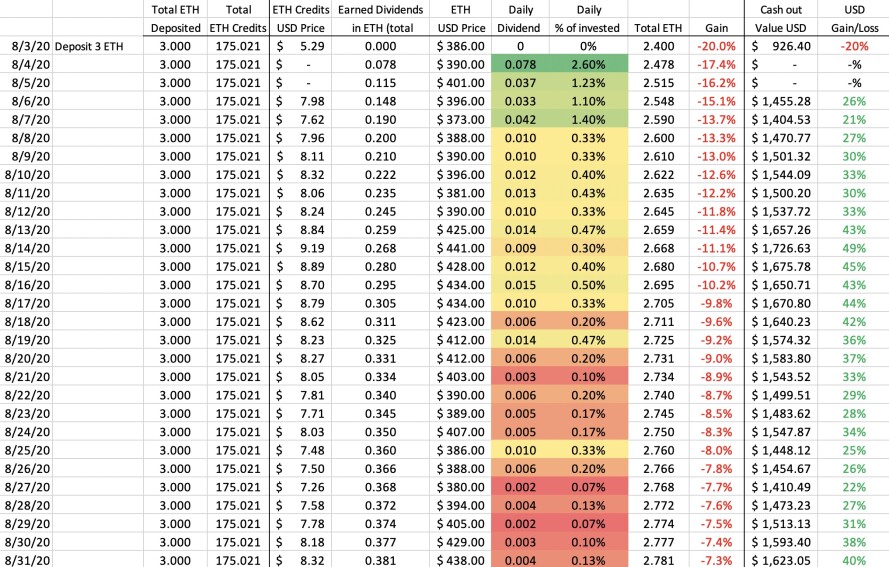The width and height of the screenshot is (889, 567).
Task: Click the 0.381 earned dividends cell
Action: click(x=380, y=560)
